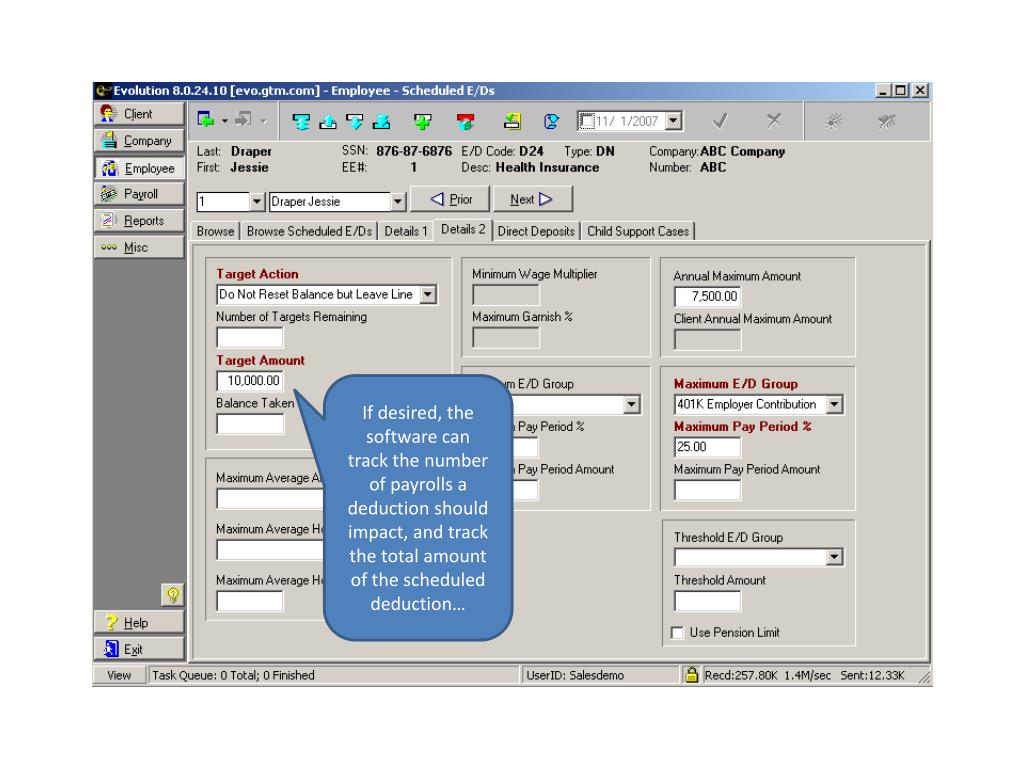
Task: Open the Target Action dropdown
Action: click(x=428, y=295)
